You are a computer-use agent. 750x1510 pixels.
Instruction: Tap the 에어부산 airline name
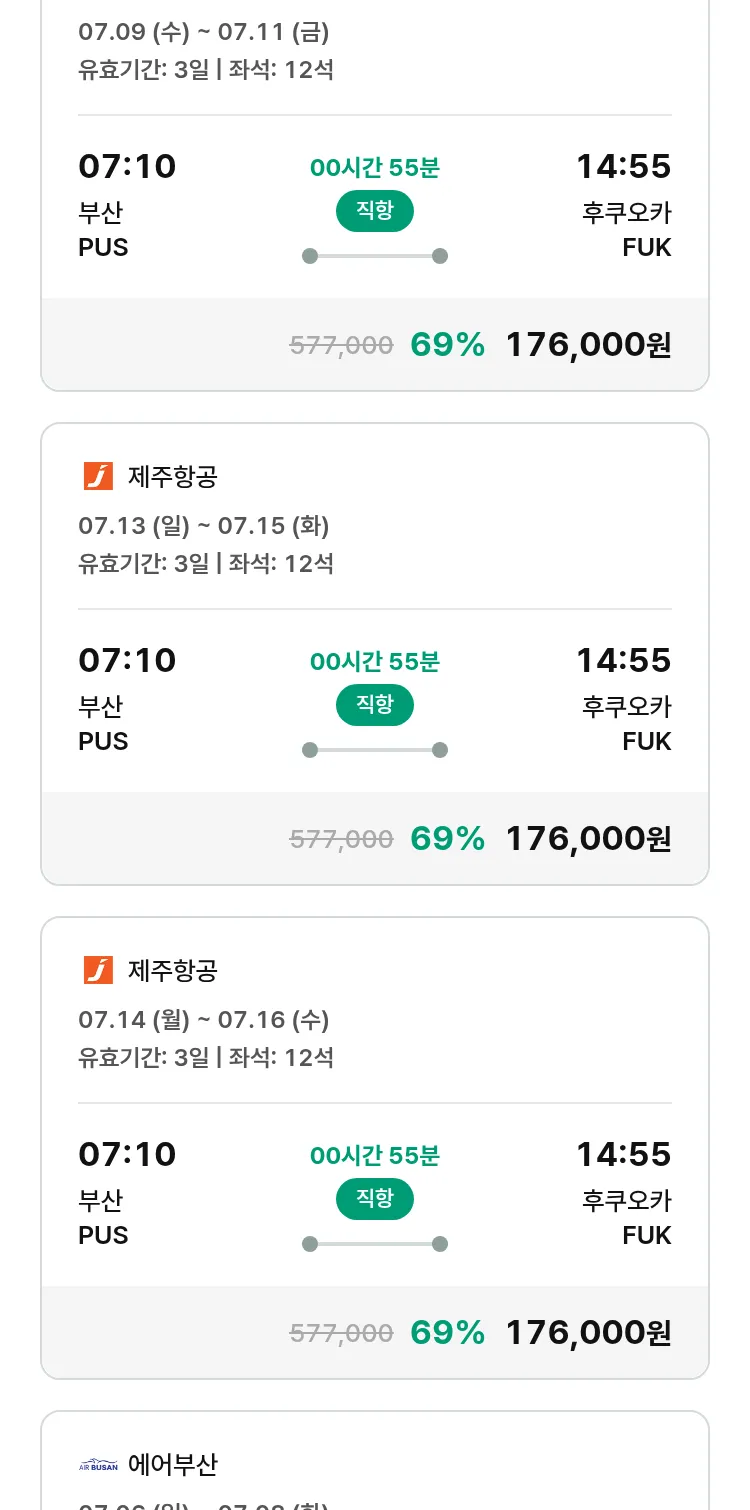(173, 1465)
